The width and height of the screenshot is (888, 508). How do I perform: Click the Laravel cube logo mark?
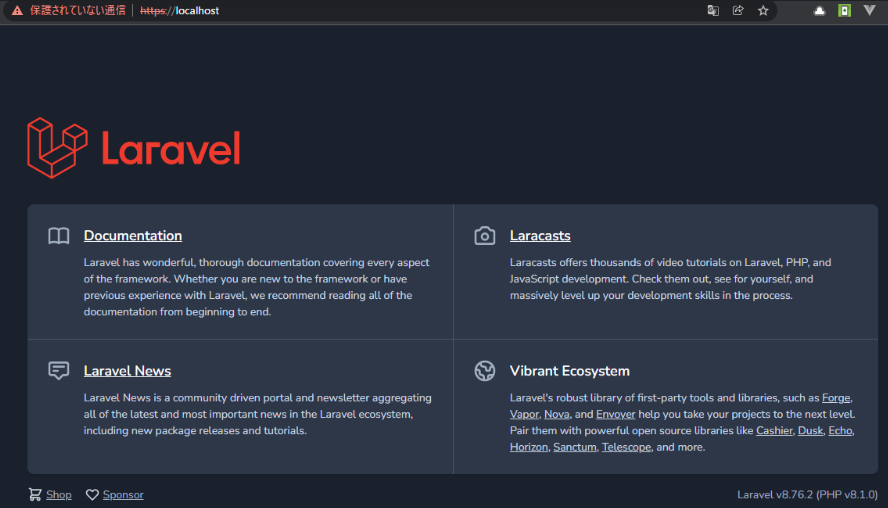pos(57,148)
